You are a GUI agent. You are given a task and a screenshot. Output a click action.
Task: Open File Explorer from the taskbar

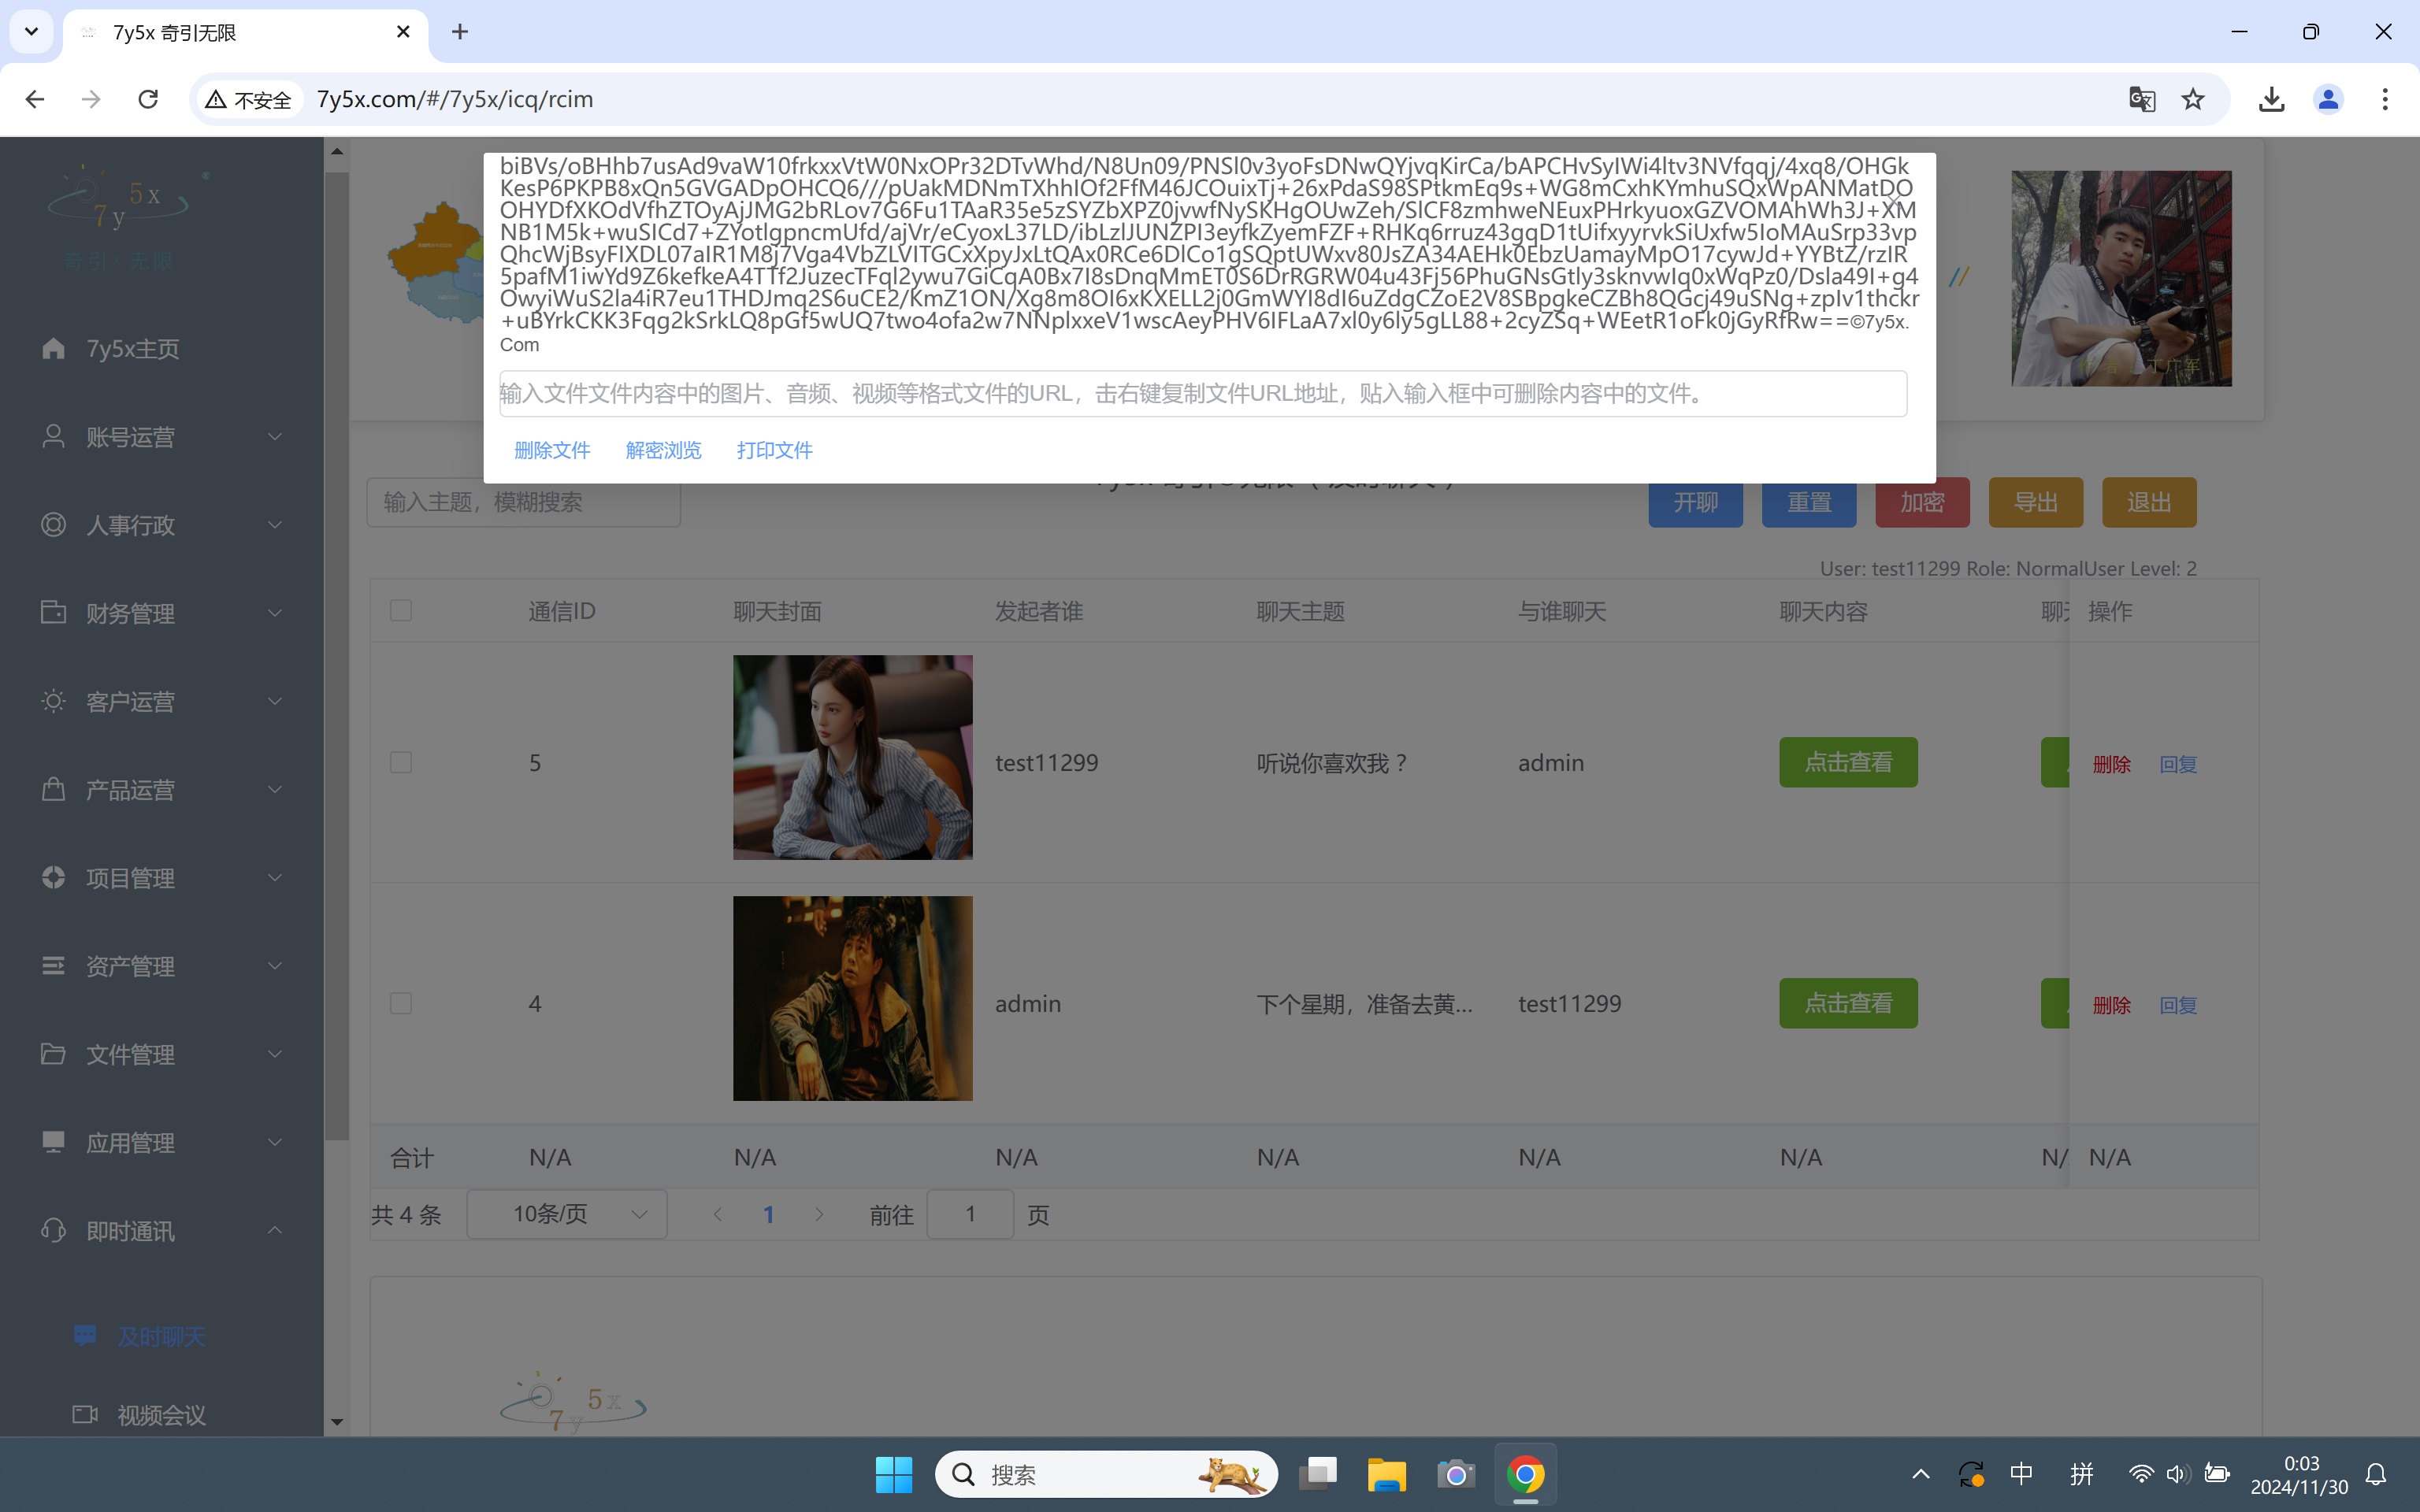pos(1386,1474)
